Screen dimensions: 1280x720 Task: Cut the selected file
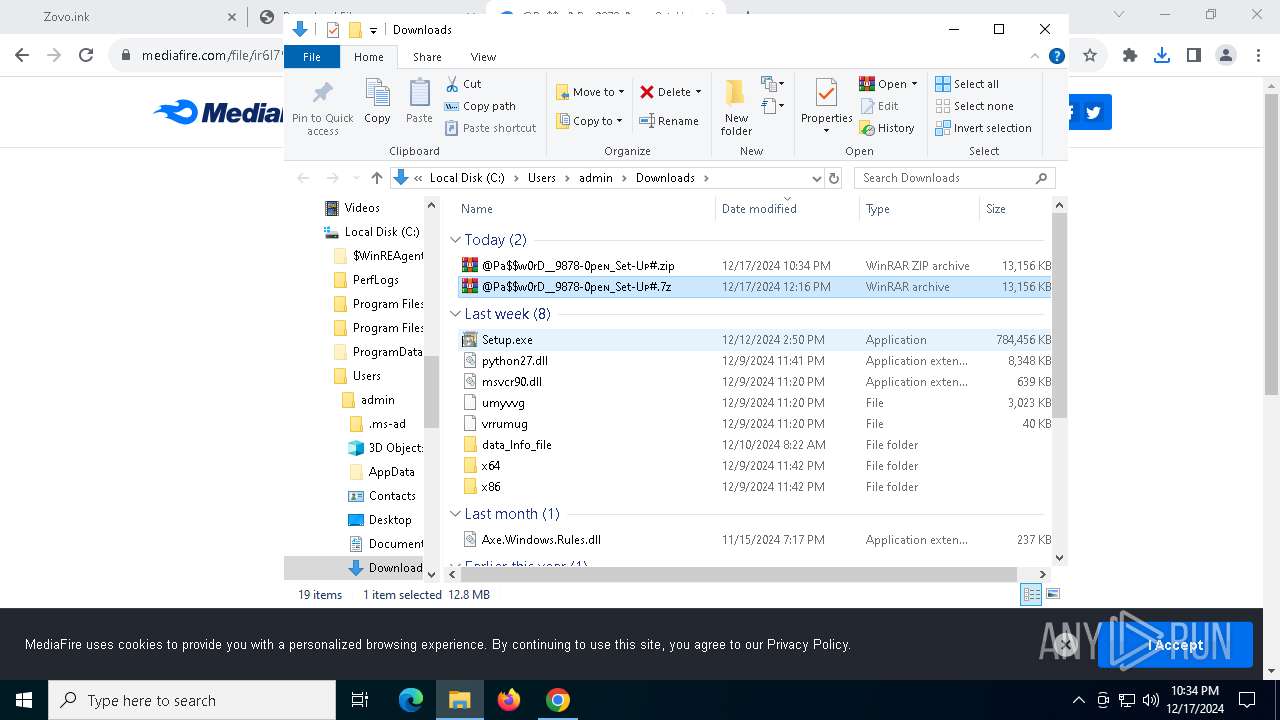(x=463, y=84)
